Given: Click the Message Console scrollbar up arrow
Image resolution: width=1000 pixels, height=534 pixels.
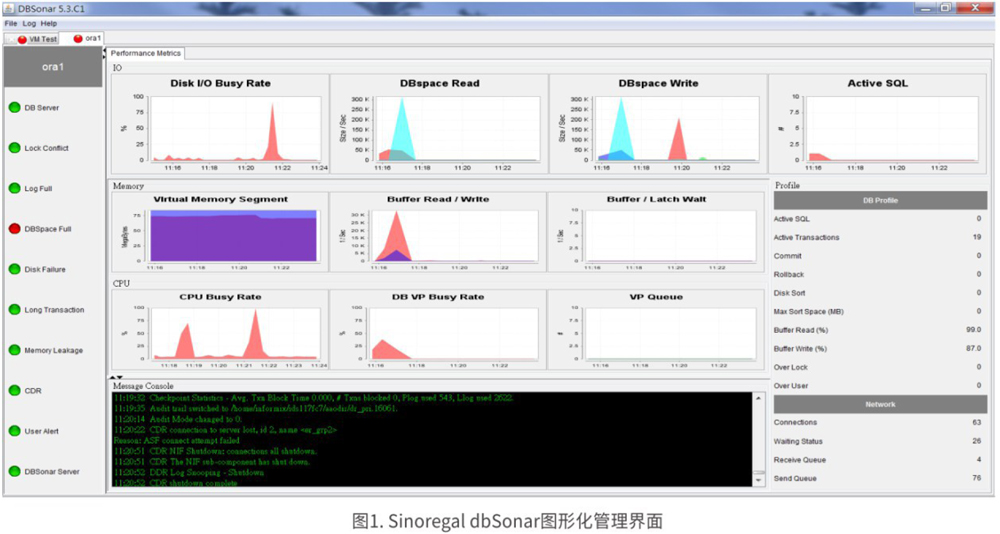Looking at the screenshot, I should coord(758,398).
